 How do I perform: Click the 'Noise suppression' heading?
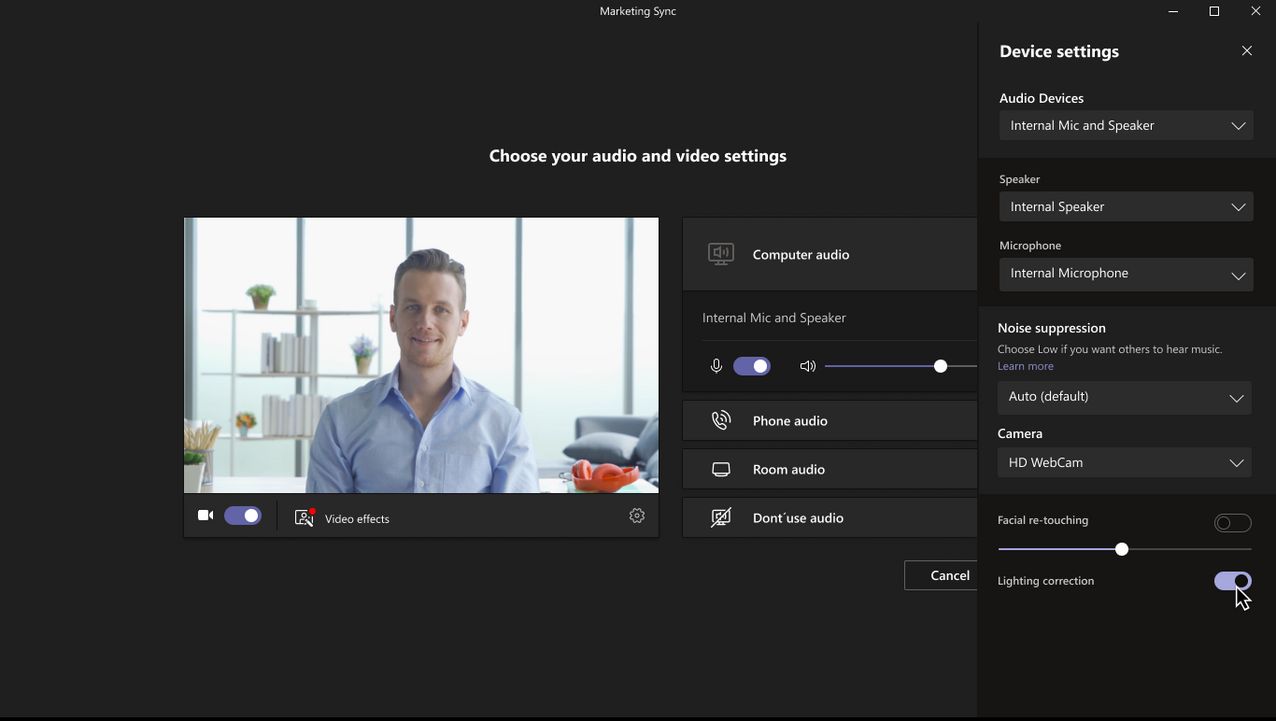[x=1051, y=328]
